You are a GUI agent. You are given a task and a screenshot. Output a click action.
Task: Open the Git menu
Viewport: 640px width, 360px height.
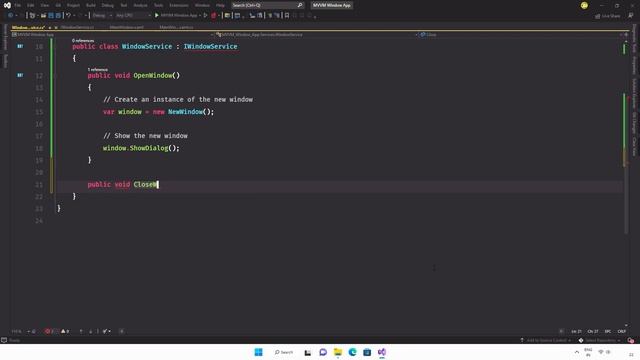pos(58,5)
